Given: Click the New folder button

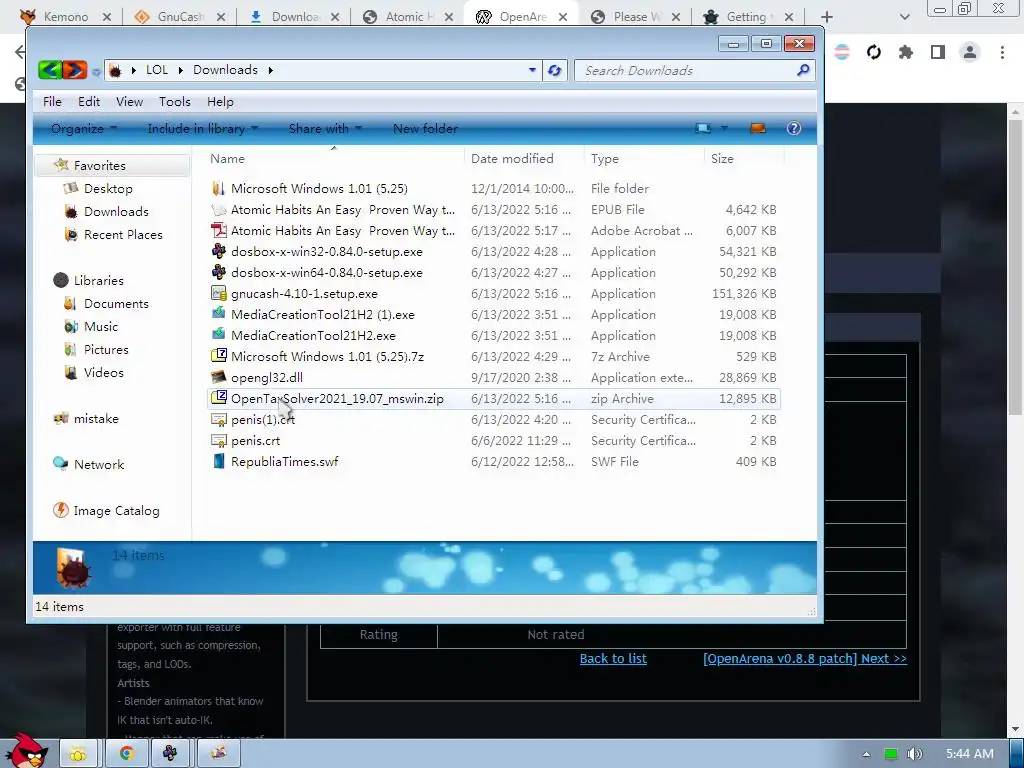Looking at the screenshot, I should 425,129.
